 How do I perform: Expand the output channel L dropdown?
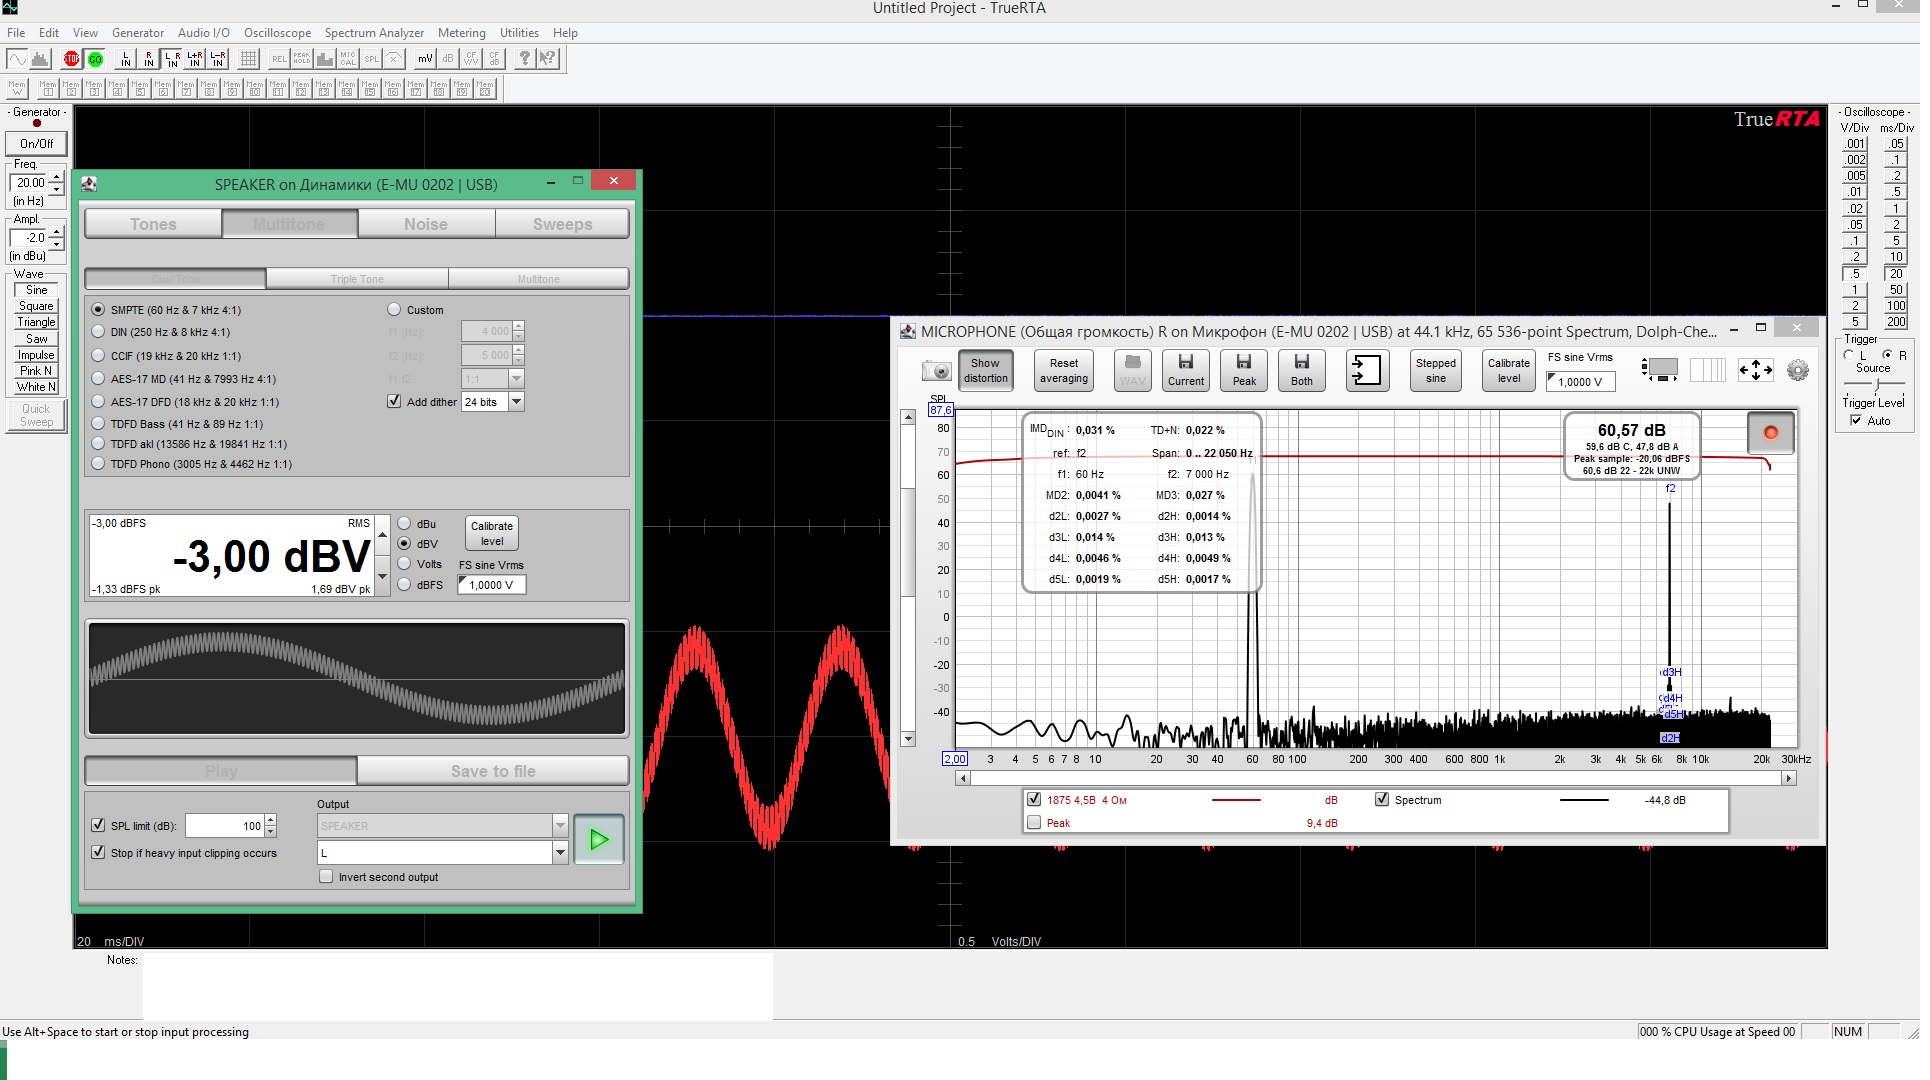[x=560, y=853]
